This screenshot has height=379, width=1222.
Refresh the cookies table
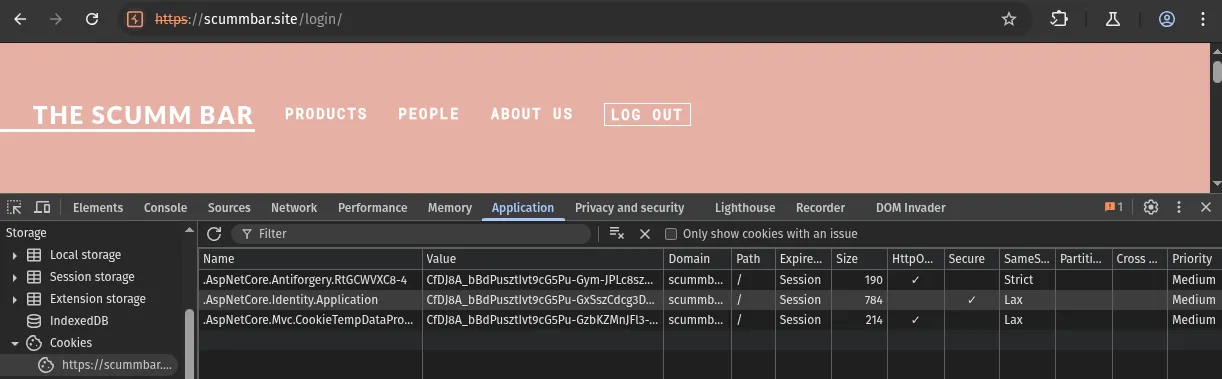coord(214,234)
